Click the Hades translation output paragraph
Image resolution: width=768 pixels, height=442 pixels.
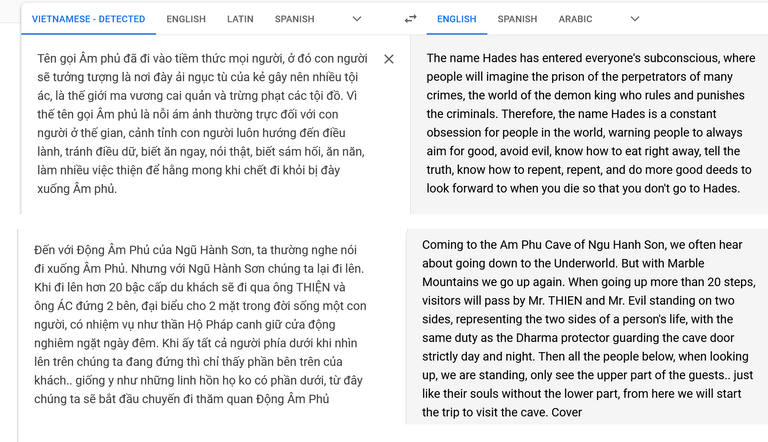[590, 123]
